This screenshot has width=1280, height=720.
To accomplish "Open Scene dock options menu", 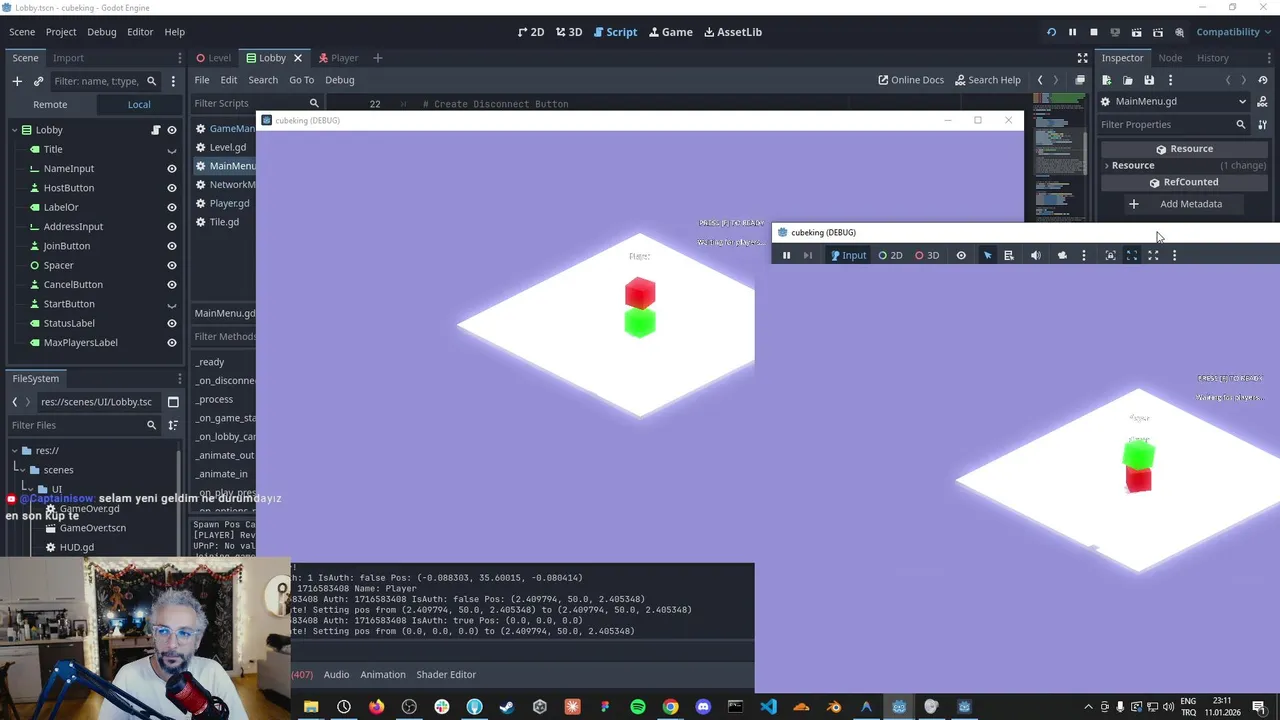I will pos(173,81).
